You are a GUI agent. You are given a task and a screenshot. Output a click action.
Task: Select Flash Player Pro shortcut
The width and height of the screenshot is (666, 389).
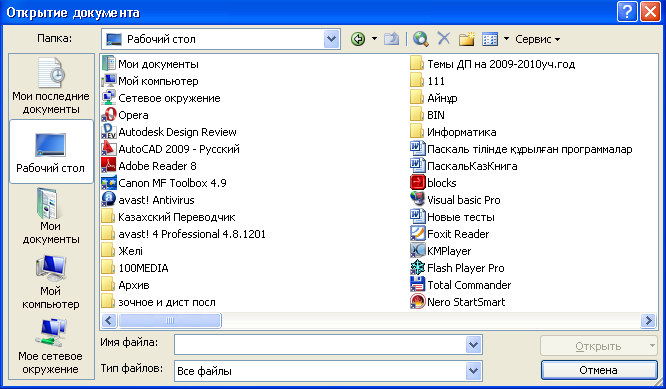tap(457, 268)
